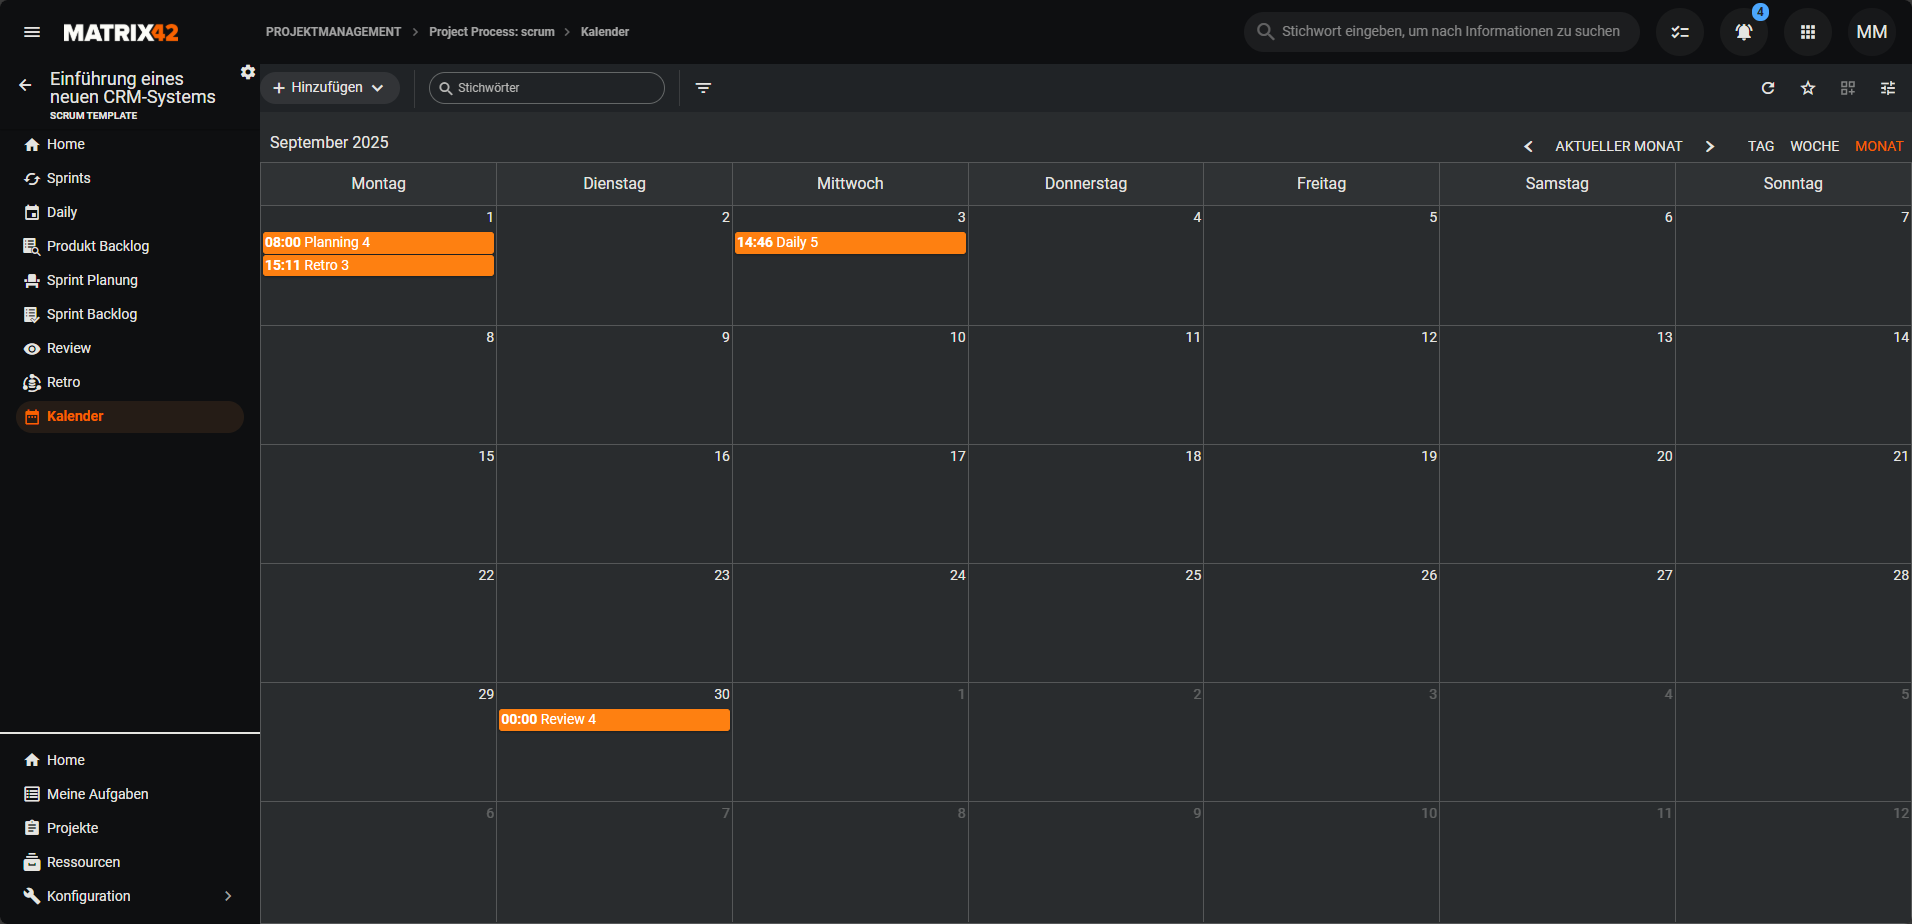Refresh the calendar view
This screenshot has width=1912, height=924.
pyautogui.click(x=1767, y=88)
